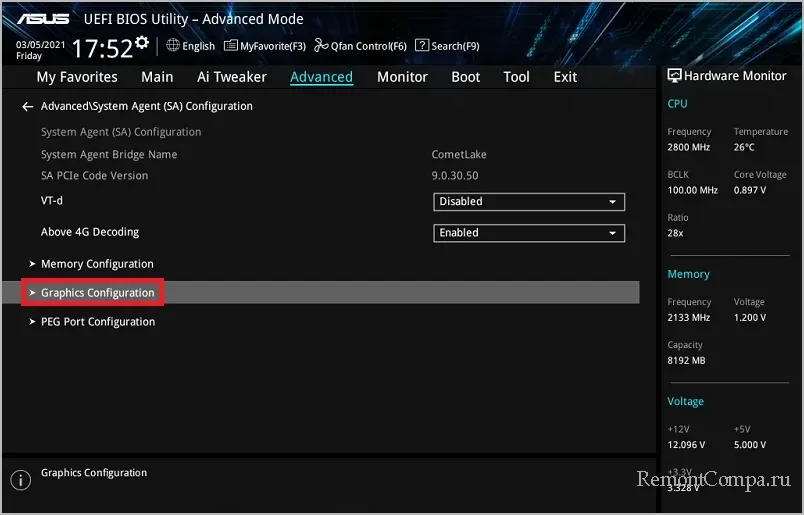Click the gear icon beside the clock
The image size is (804, 515).
pos(142,42)
